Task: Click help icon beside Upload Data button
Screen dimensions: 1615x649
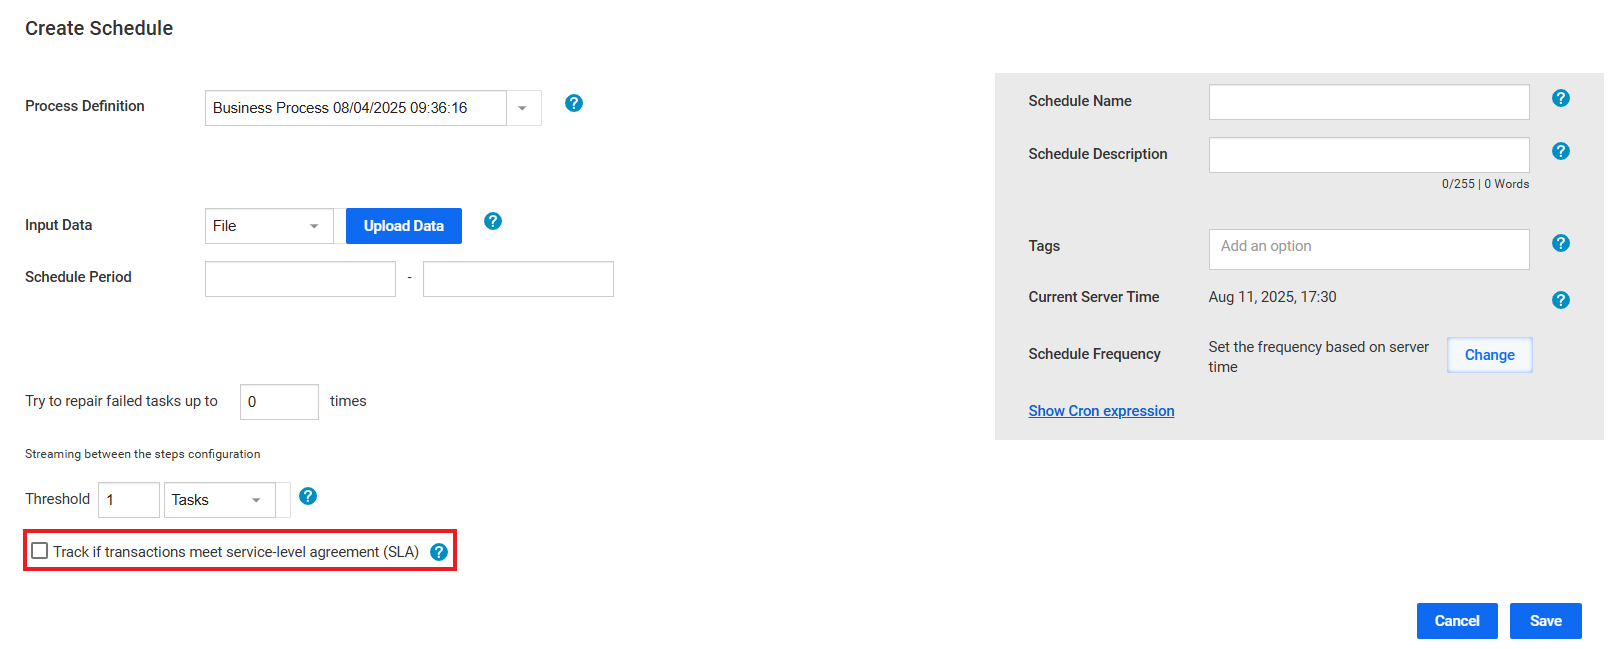Action: pyautogui.click(x=493, y=221)
